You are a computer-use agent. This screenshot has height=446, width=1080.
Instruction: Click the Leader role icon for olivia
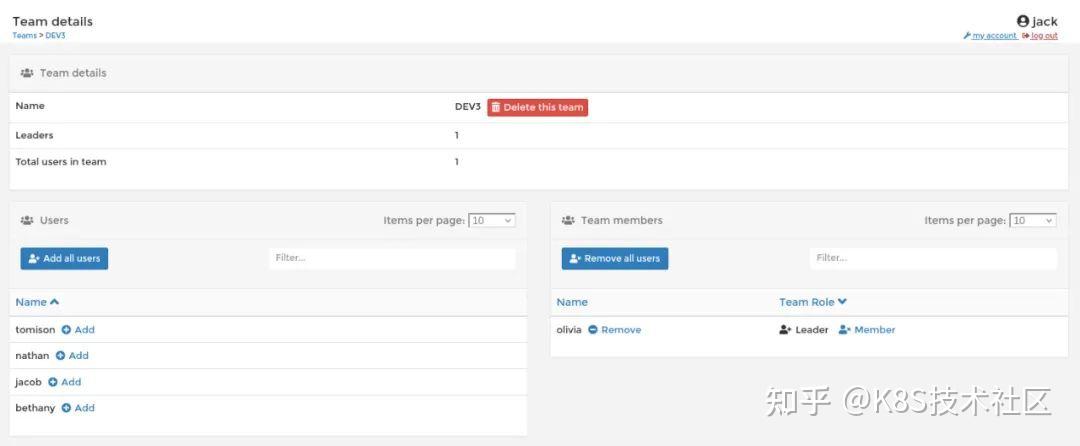coord(785,330)
